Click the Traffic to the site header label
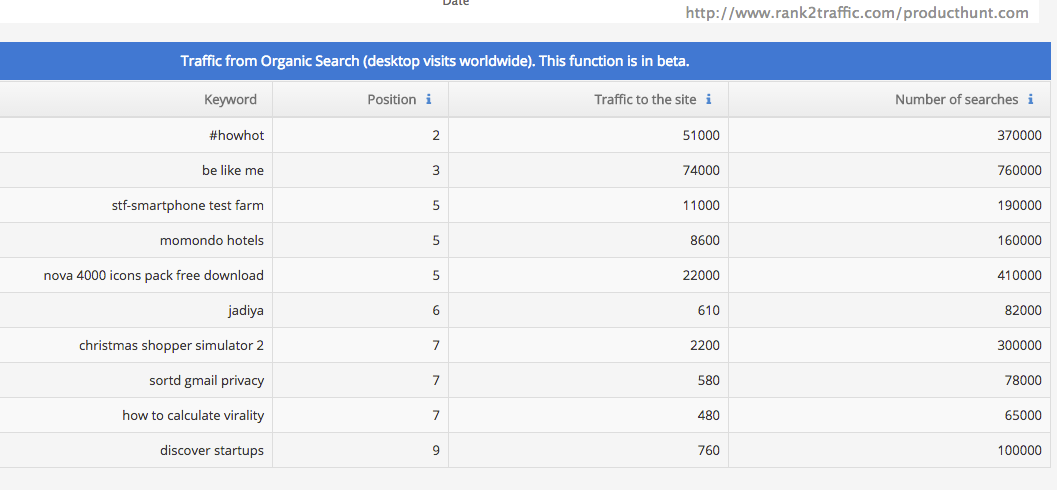1057x490 pixels. click(x=645, y=100)
